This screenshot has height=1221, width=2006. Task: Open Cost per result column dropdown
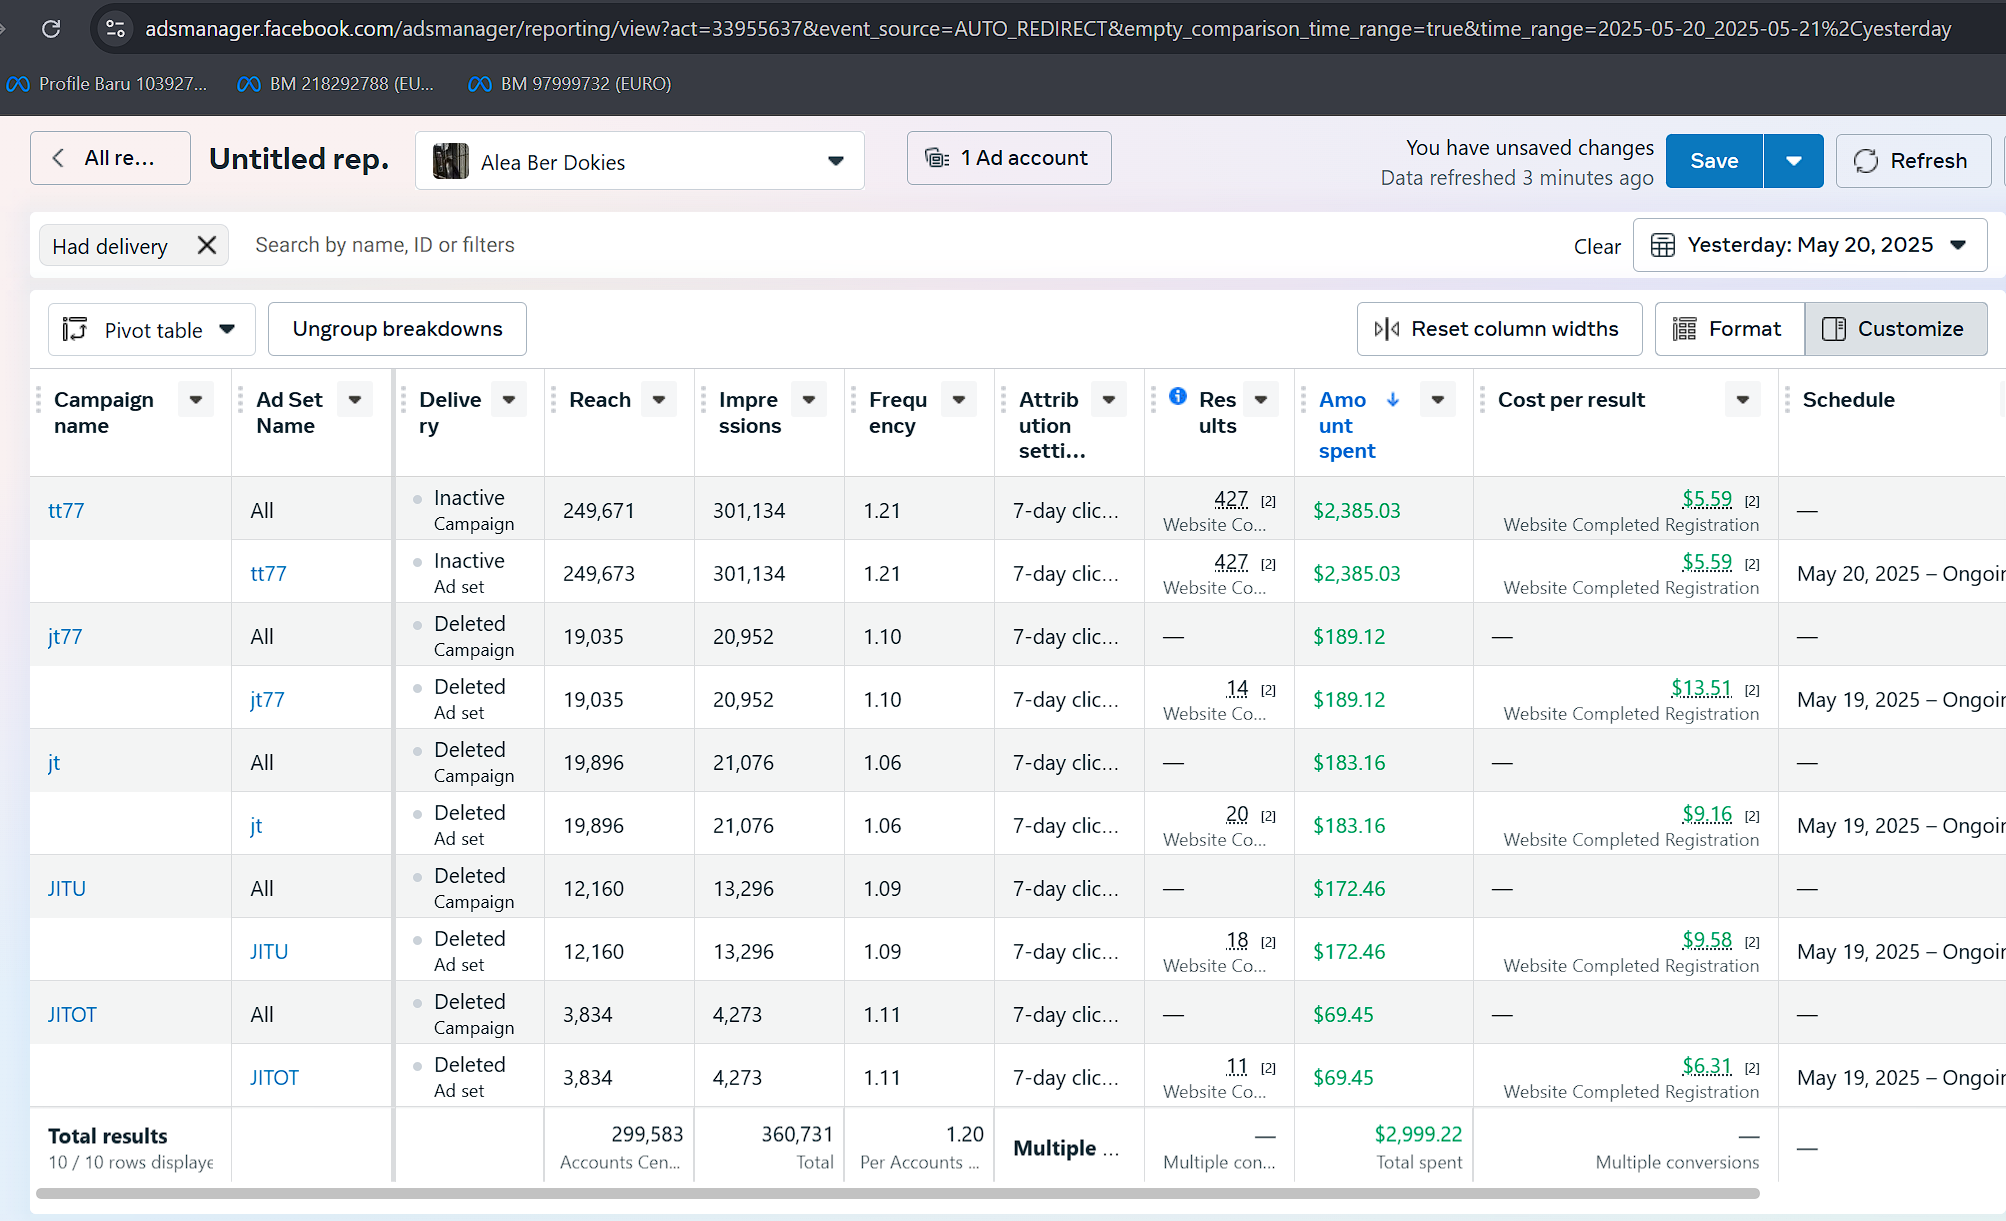pyautogui.click(x=1742, y=400)
